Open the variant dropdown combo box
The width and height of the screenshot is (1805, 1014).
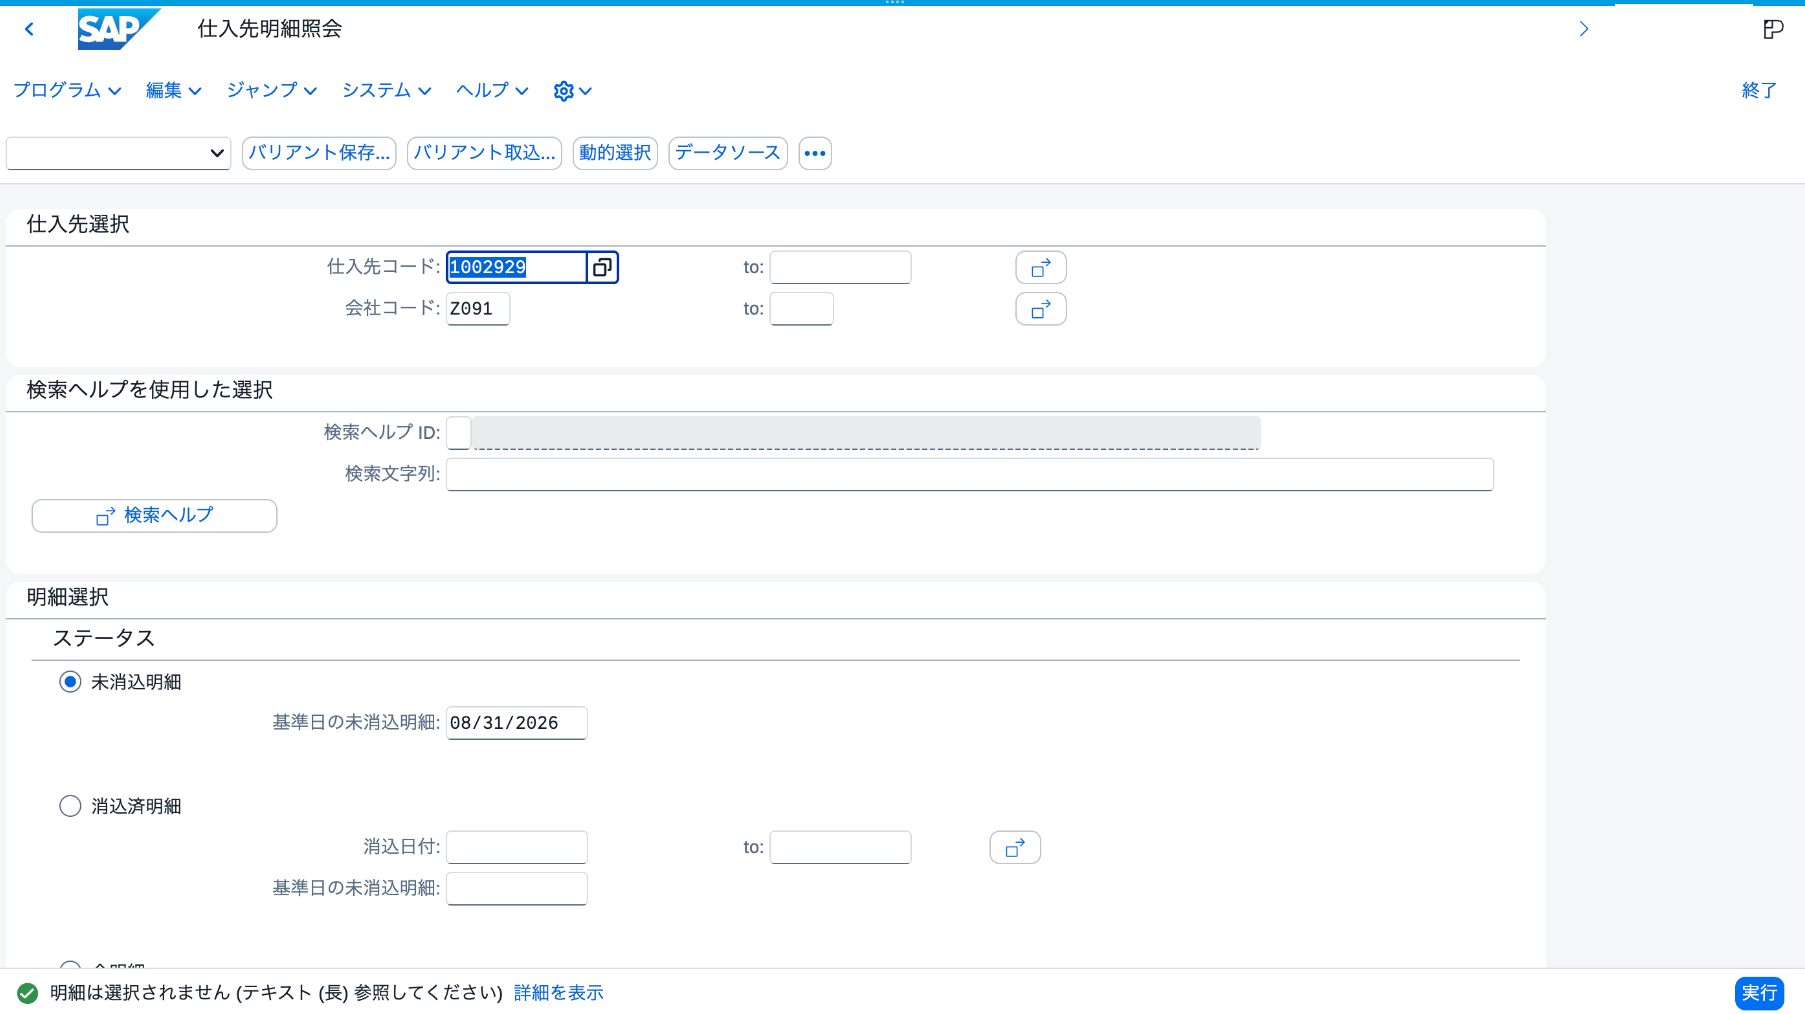(x=118, y=153)
